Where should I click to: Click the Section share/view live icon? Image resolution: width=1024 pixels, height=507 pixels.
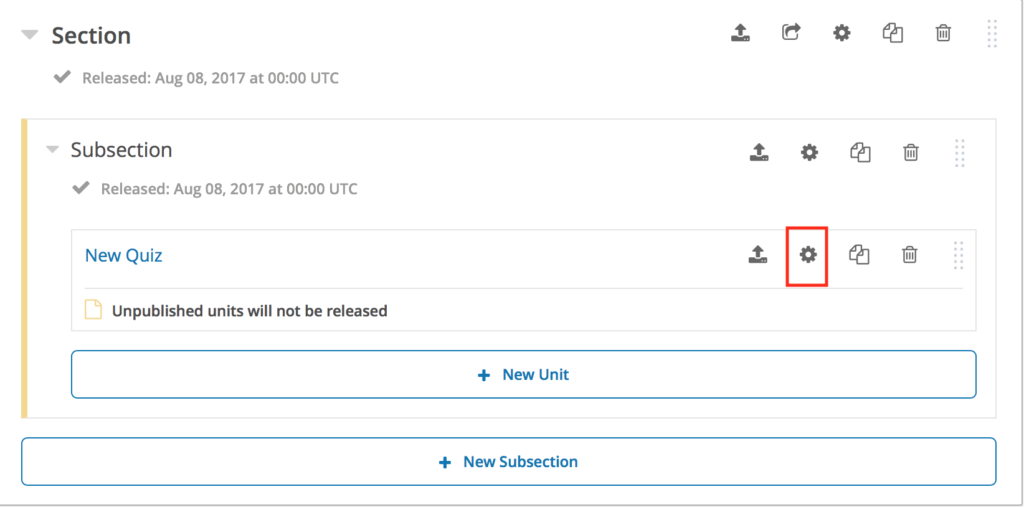[792, 32]
